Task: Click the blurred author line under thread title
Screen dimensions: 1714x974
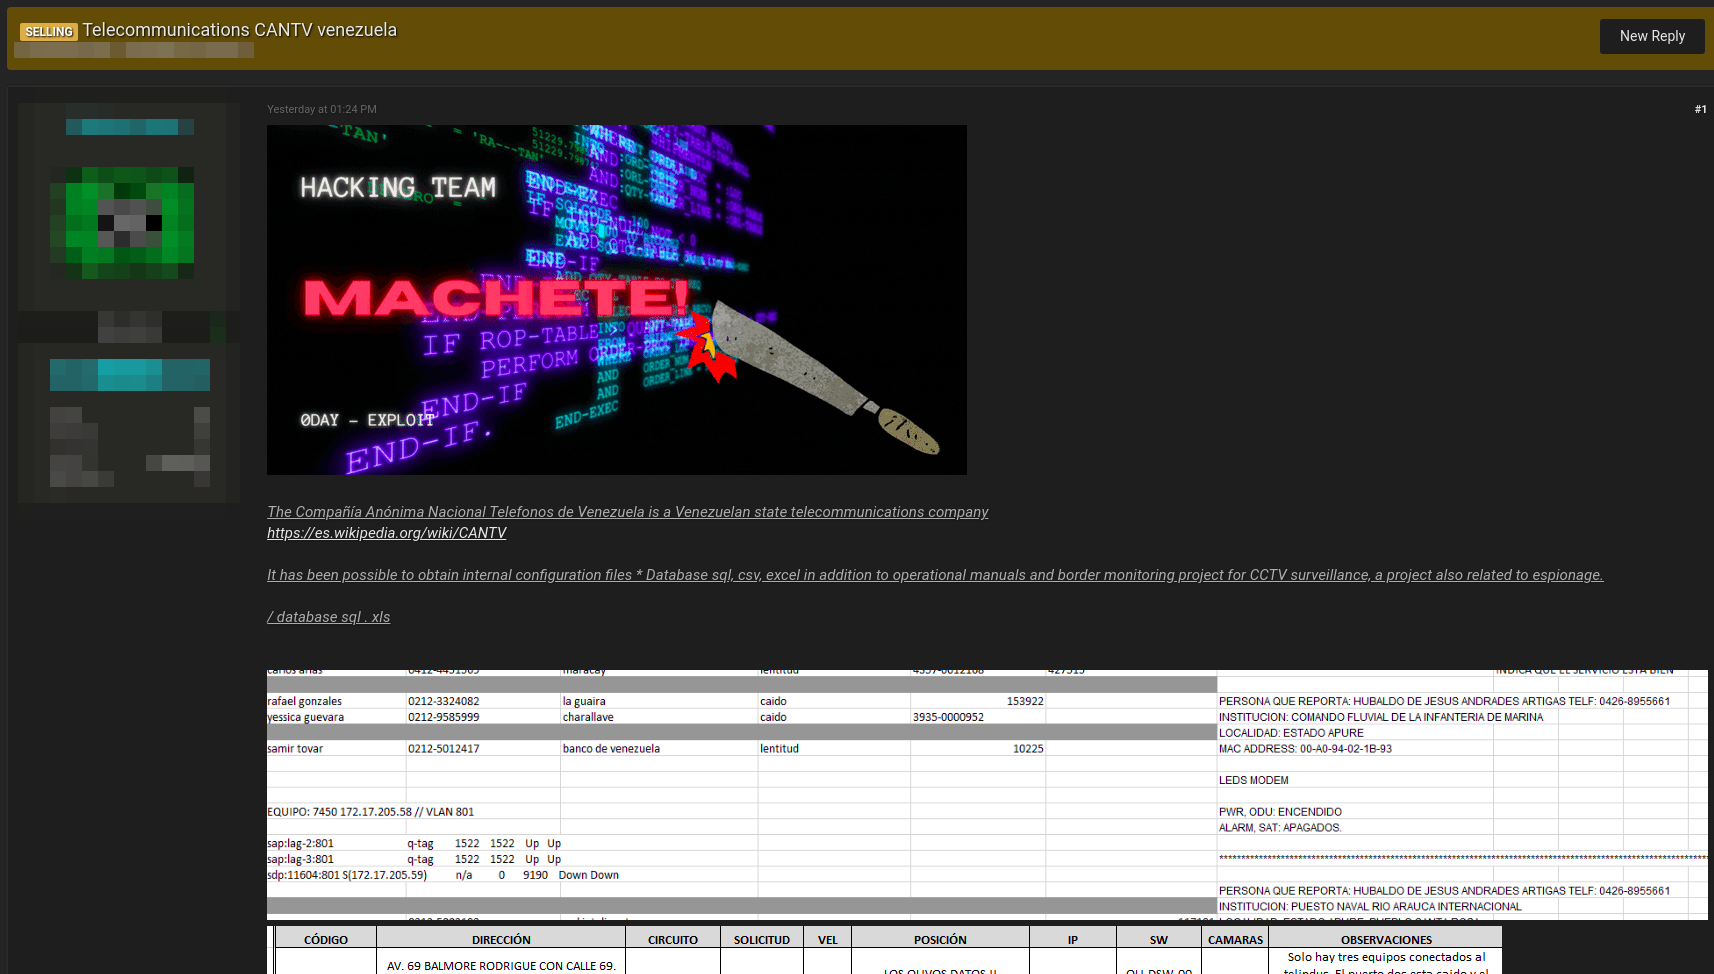Action: [x=133, y=50]
